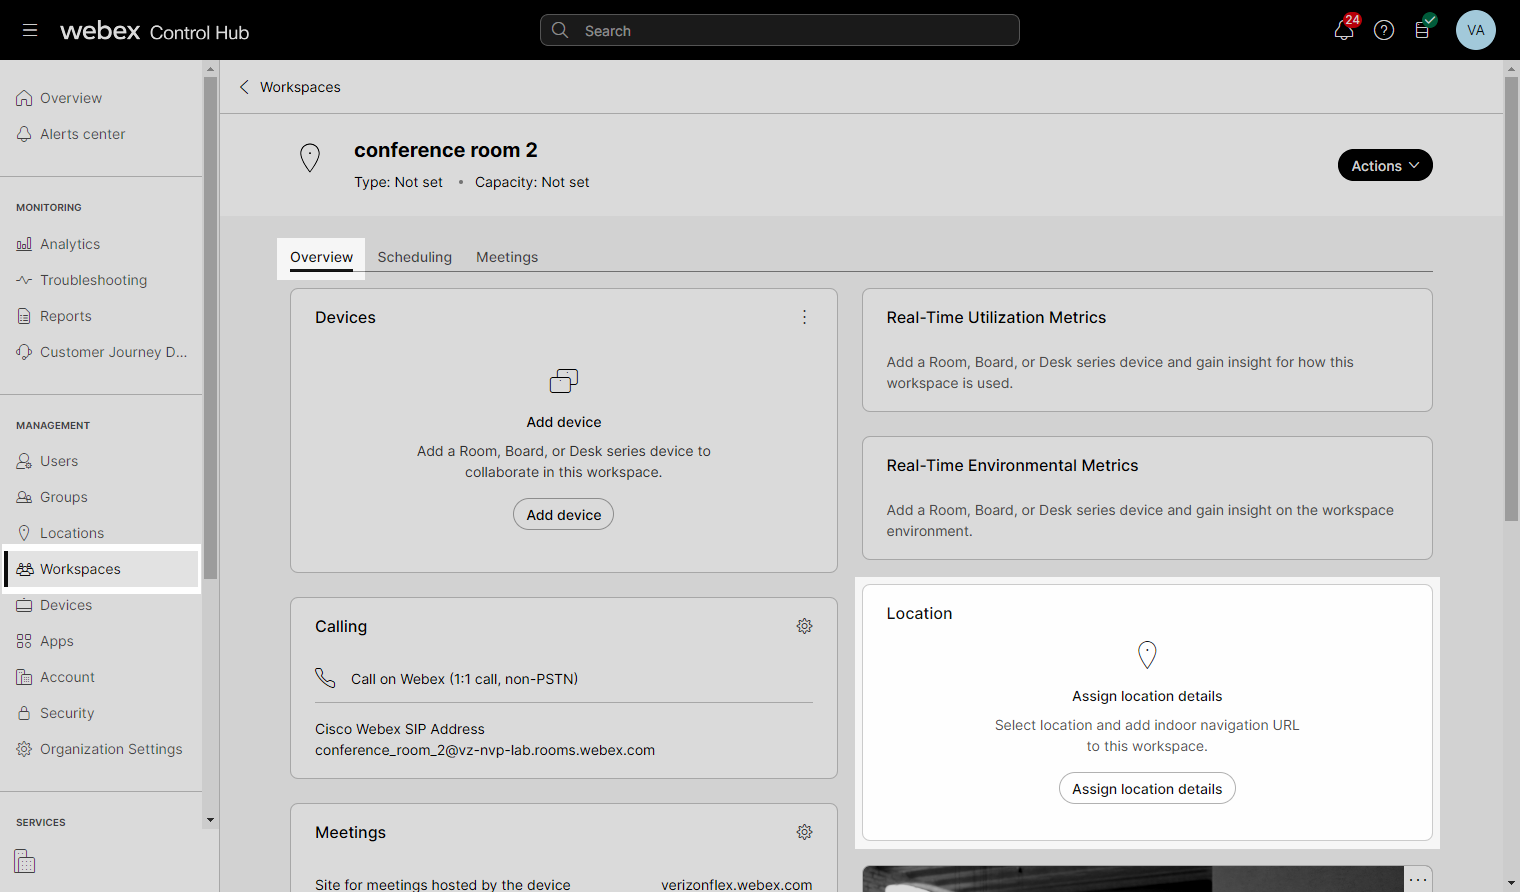The width and height of the screenshot is (1520, 892).
Task: Open the services building icon in sidebar
Action: pyautogui.click(x=25, y=861)
